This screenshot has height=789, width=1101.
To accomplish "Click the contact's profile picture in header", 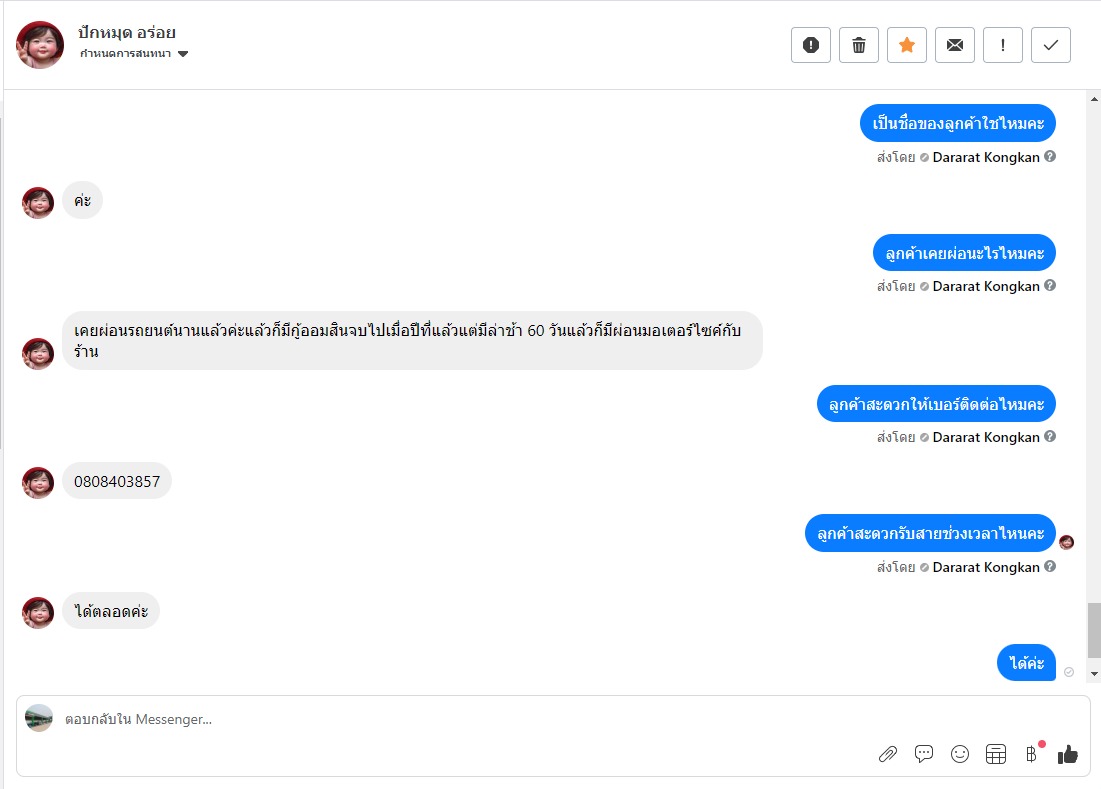I will coord(40,45).
